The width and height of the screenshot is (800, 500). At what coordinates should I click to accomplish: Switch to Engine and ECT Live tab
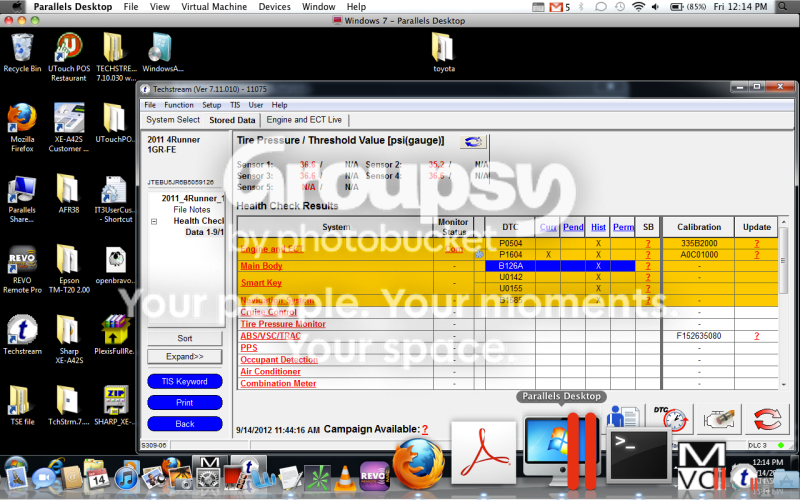coord(304,120)
